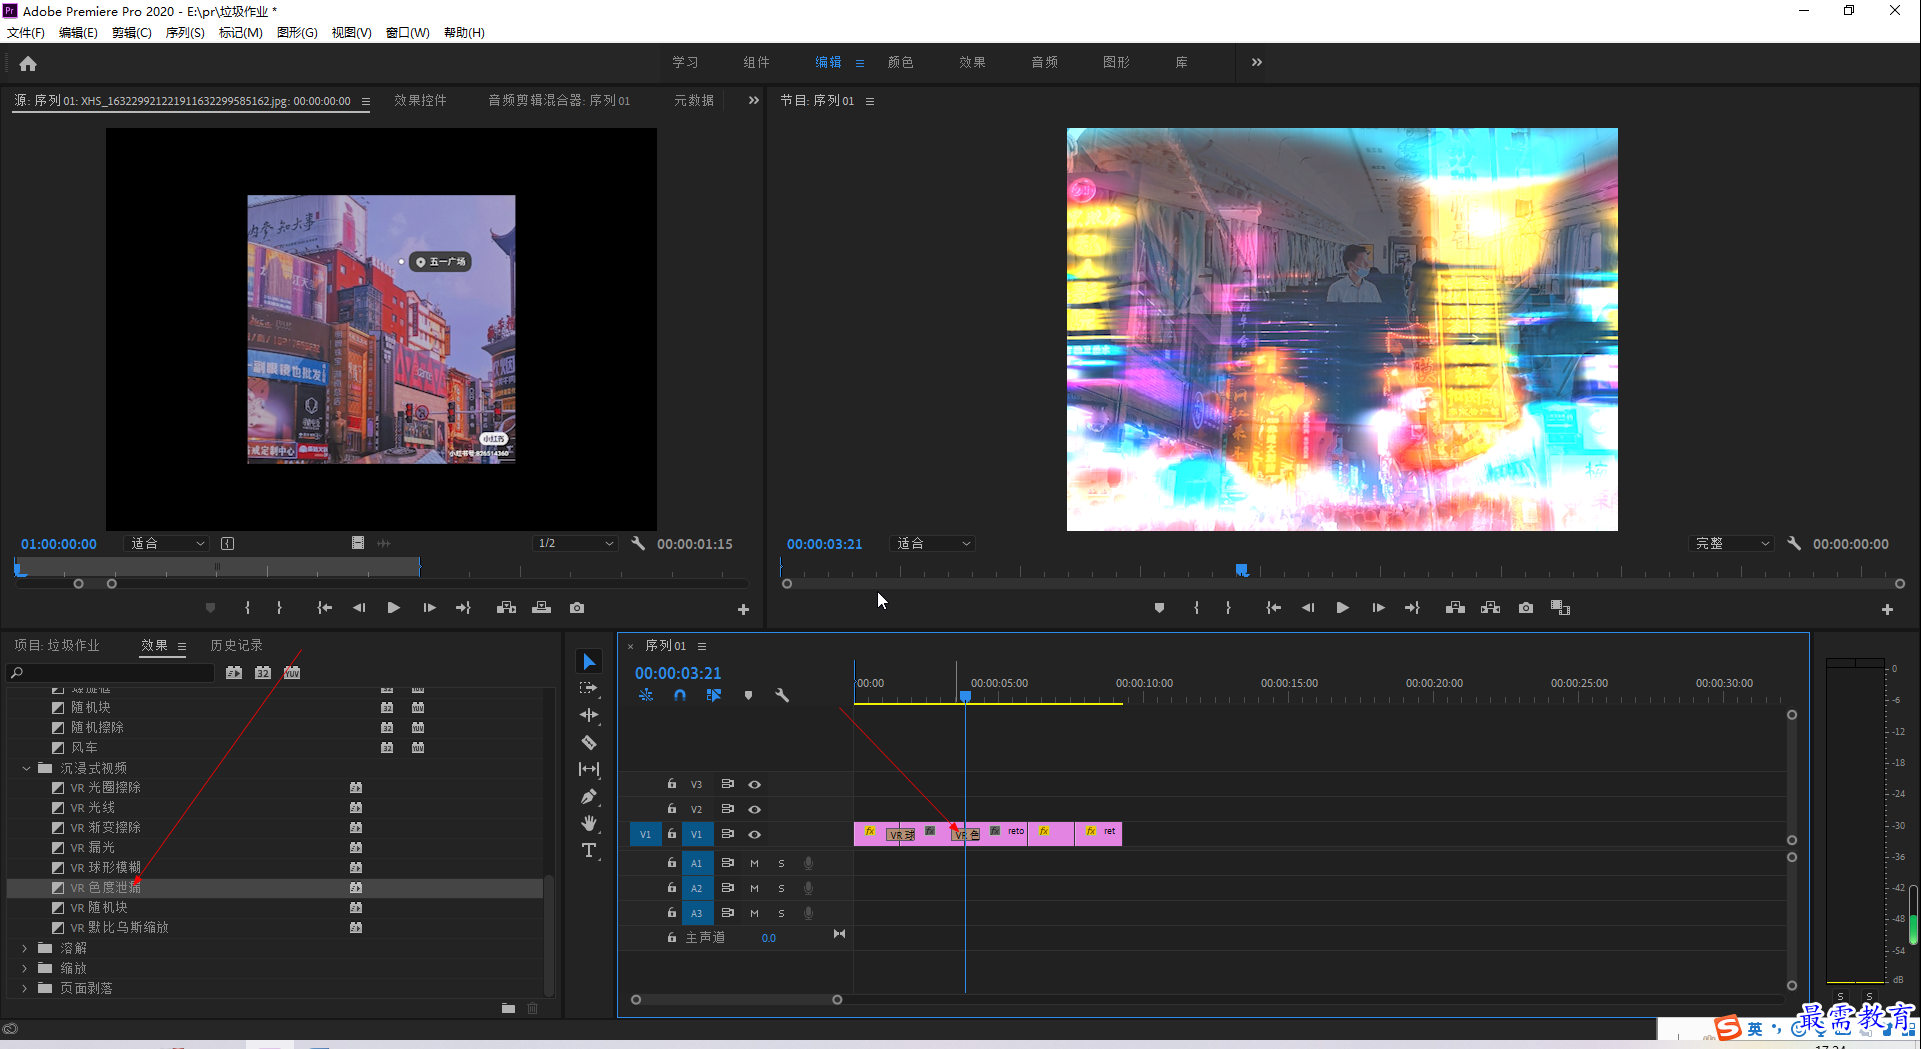Toggle snap magnet in timeline
Screen dimensions: 1921x1049
click(x=680, y=695)
